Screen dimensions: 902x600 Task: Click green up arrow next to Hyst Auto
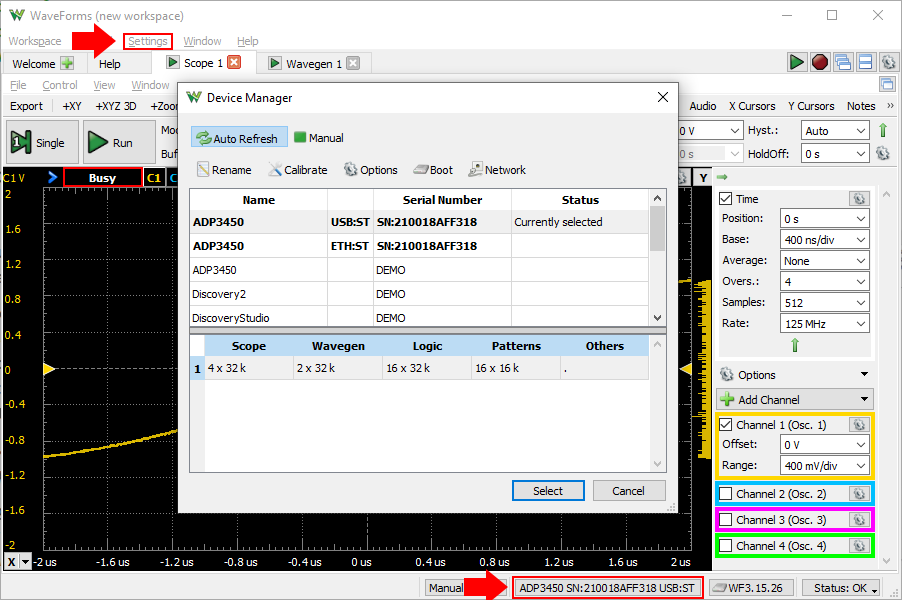pyautogui.click(x=883, y=130)
